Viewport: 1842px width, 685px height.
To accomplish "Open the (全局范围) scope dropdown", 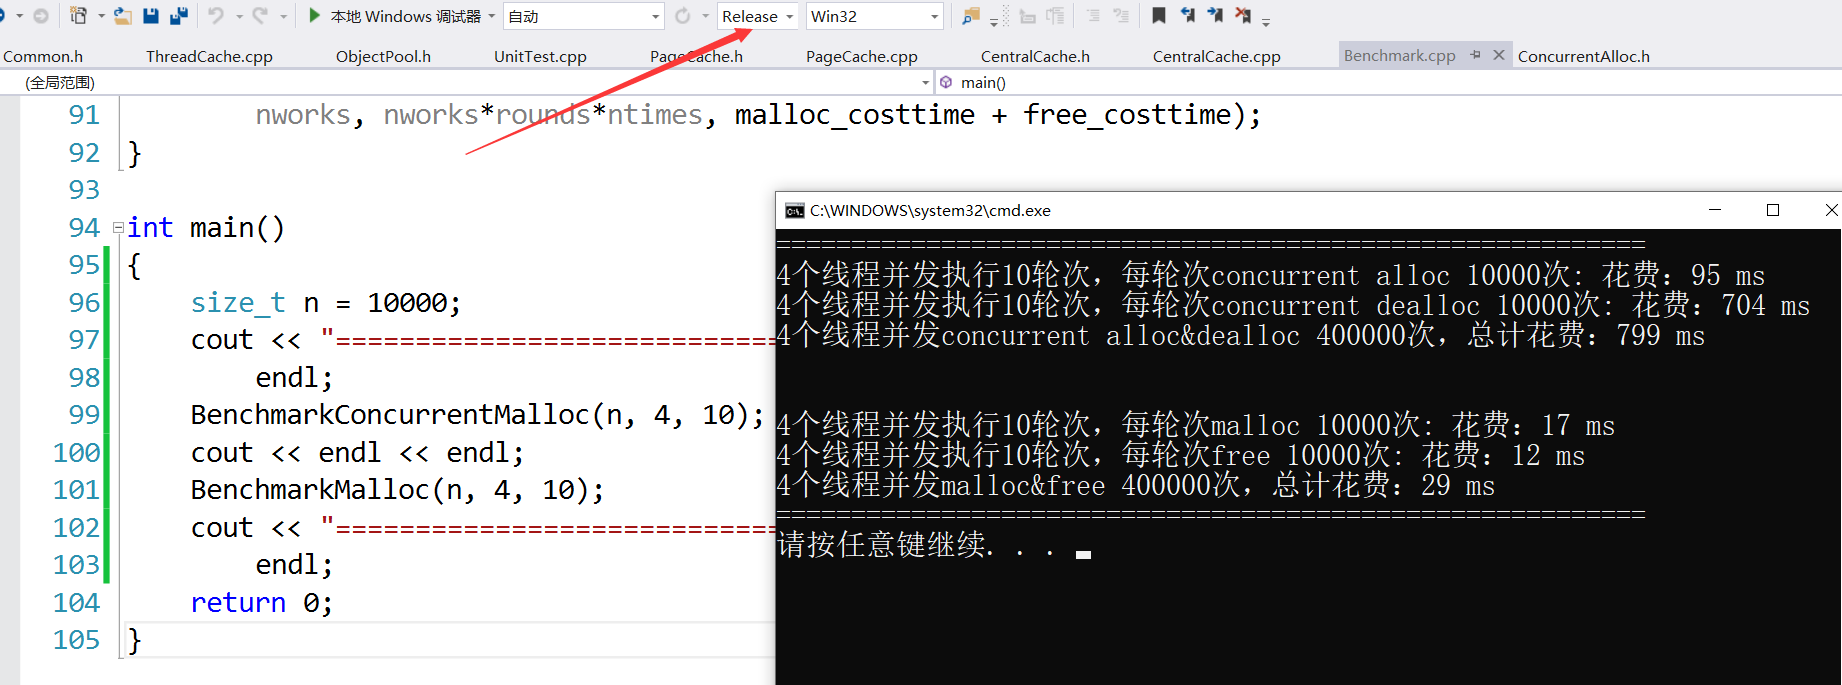I will coord(468,82).
